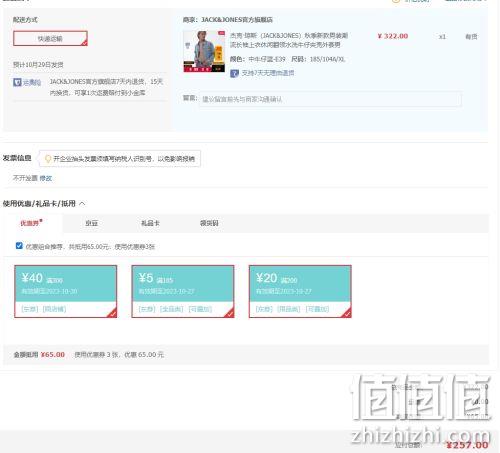The width and height of the screenshot is (500, 453).
Task: Deselect the ¥20 coupon card
Action: [300, 291]
